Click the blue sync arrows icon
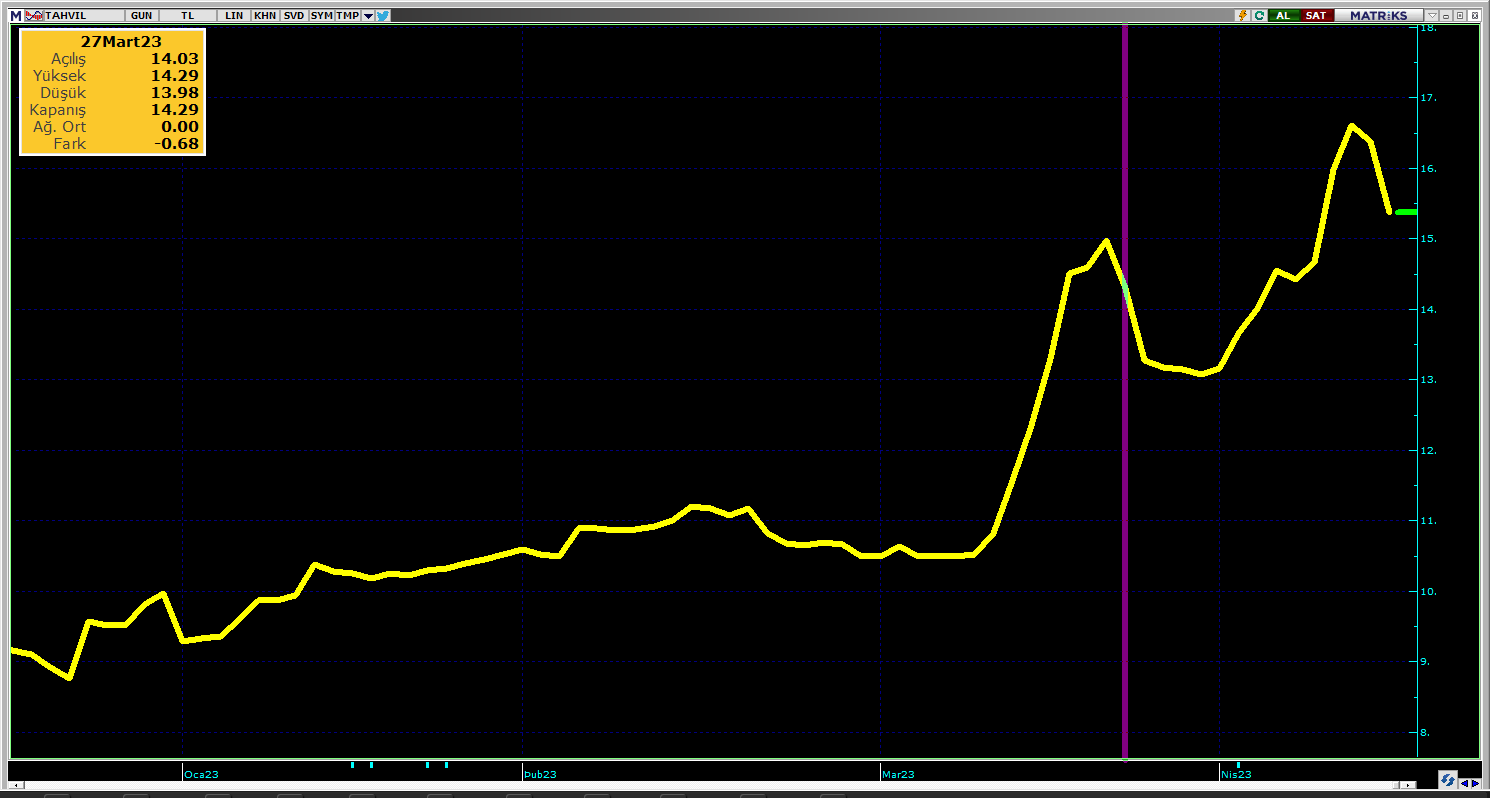Viewport: 1490px width, 798px height. [1448, 780]
